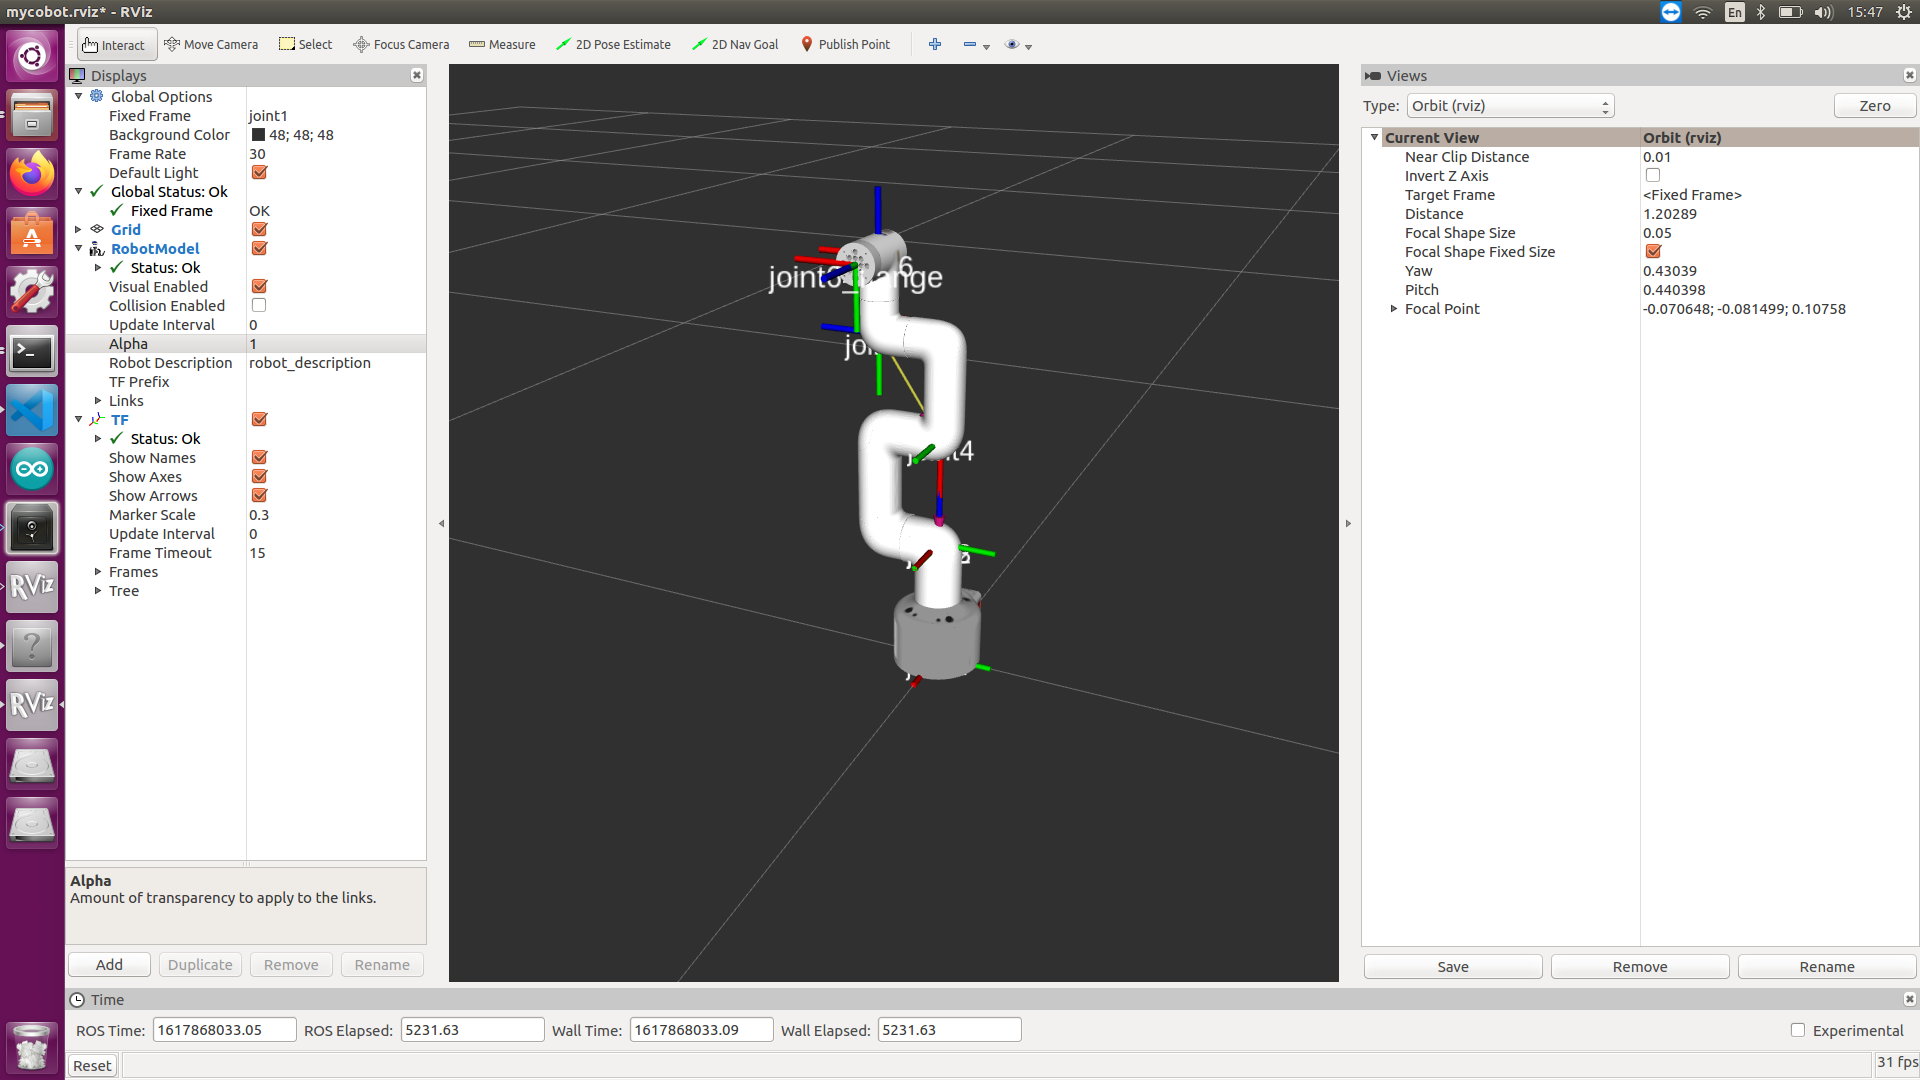Open the Trash in the dock
1920x1080 pixels.
pyautogui.click(x=32, y=1047)
